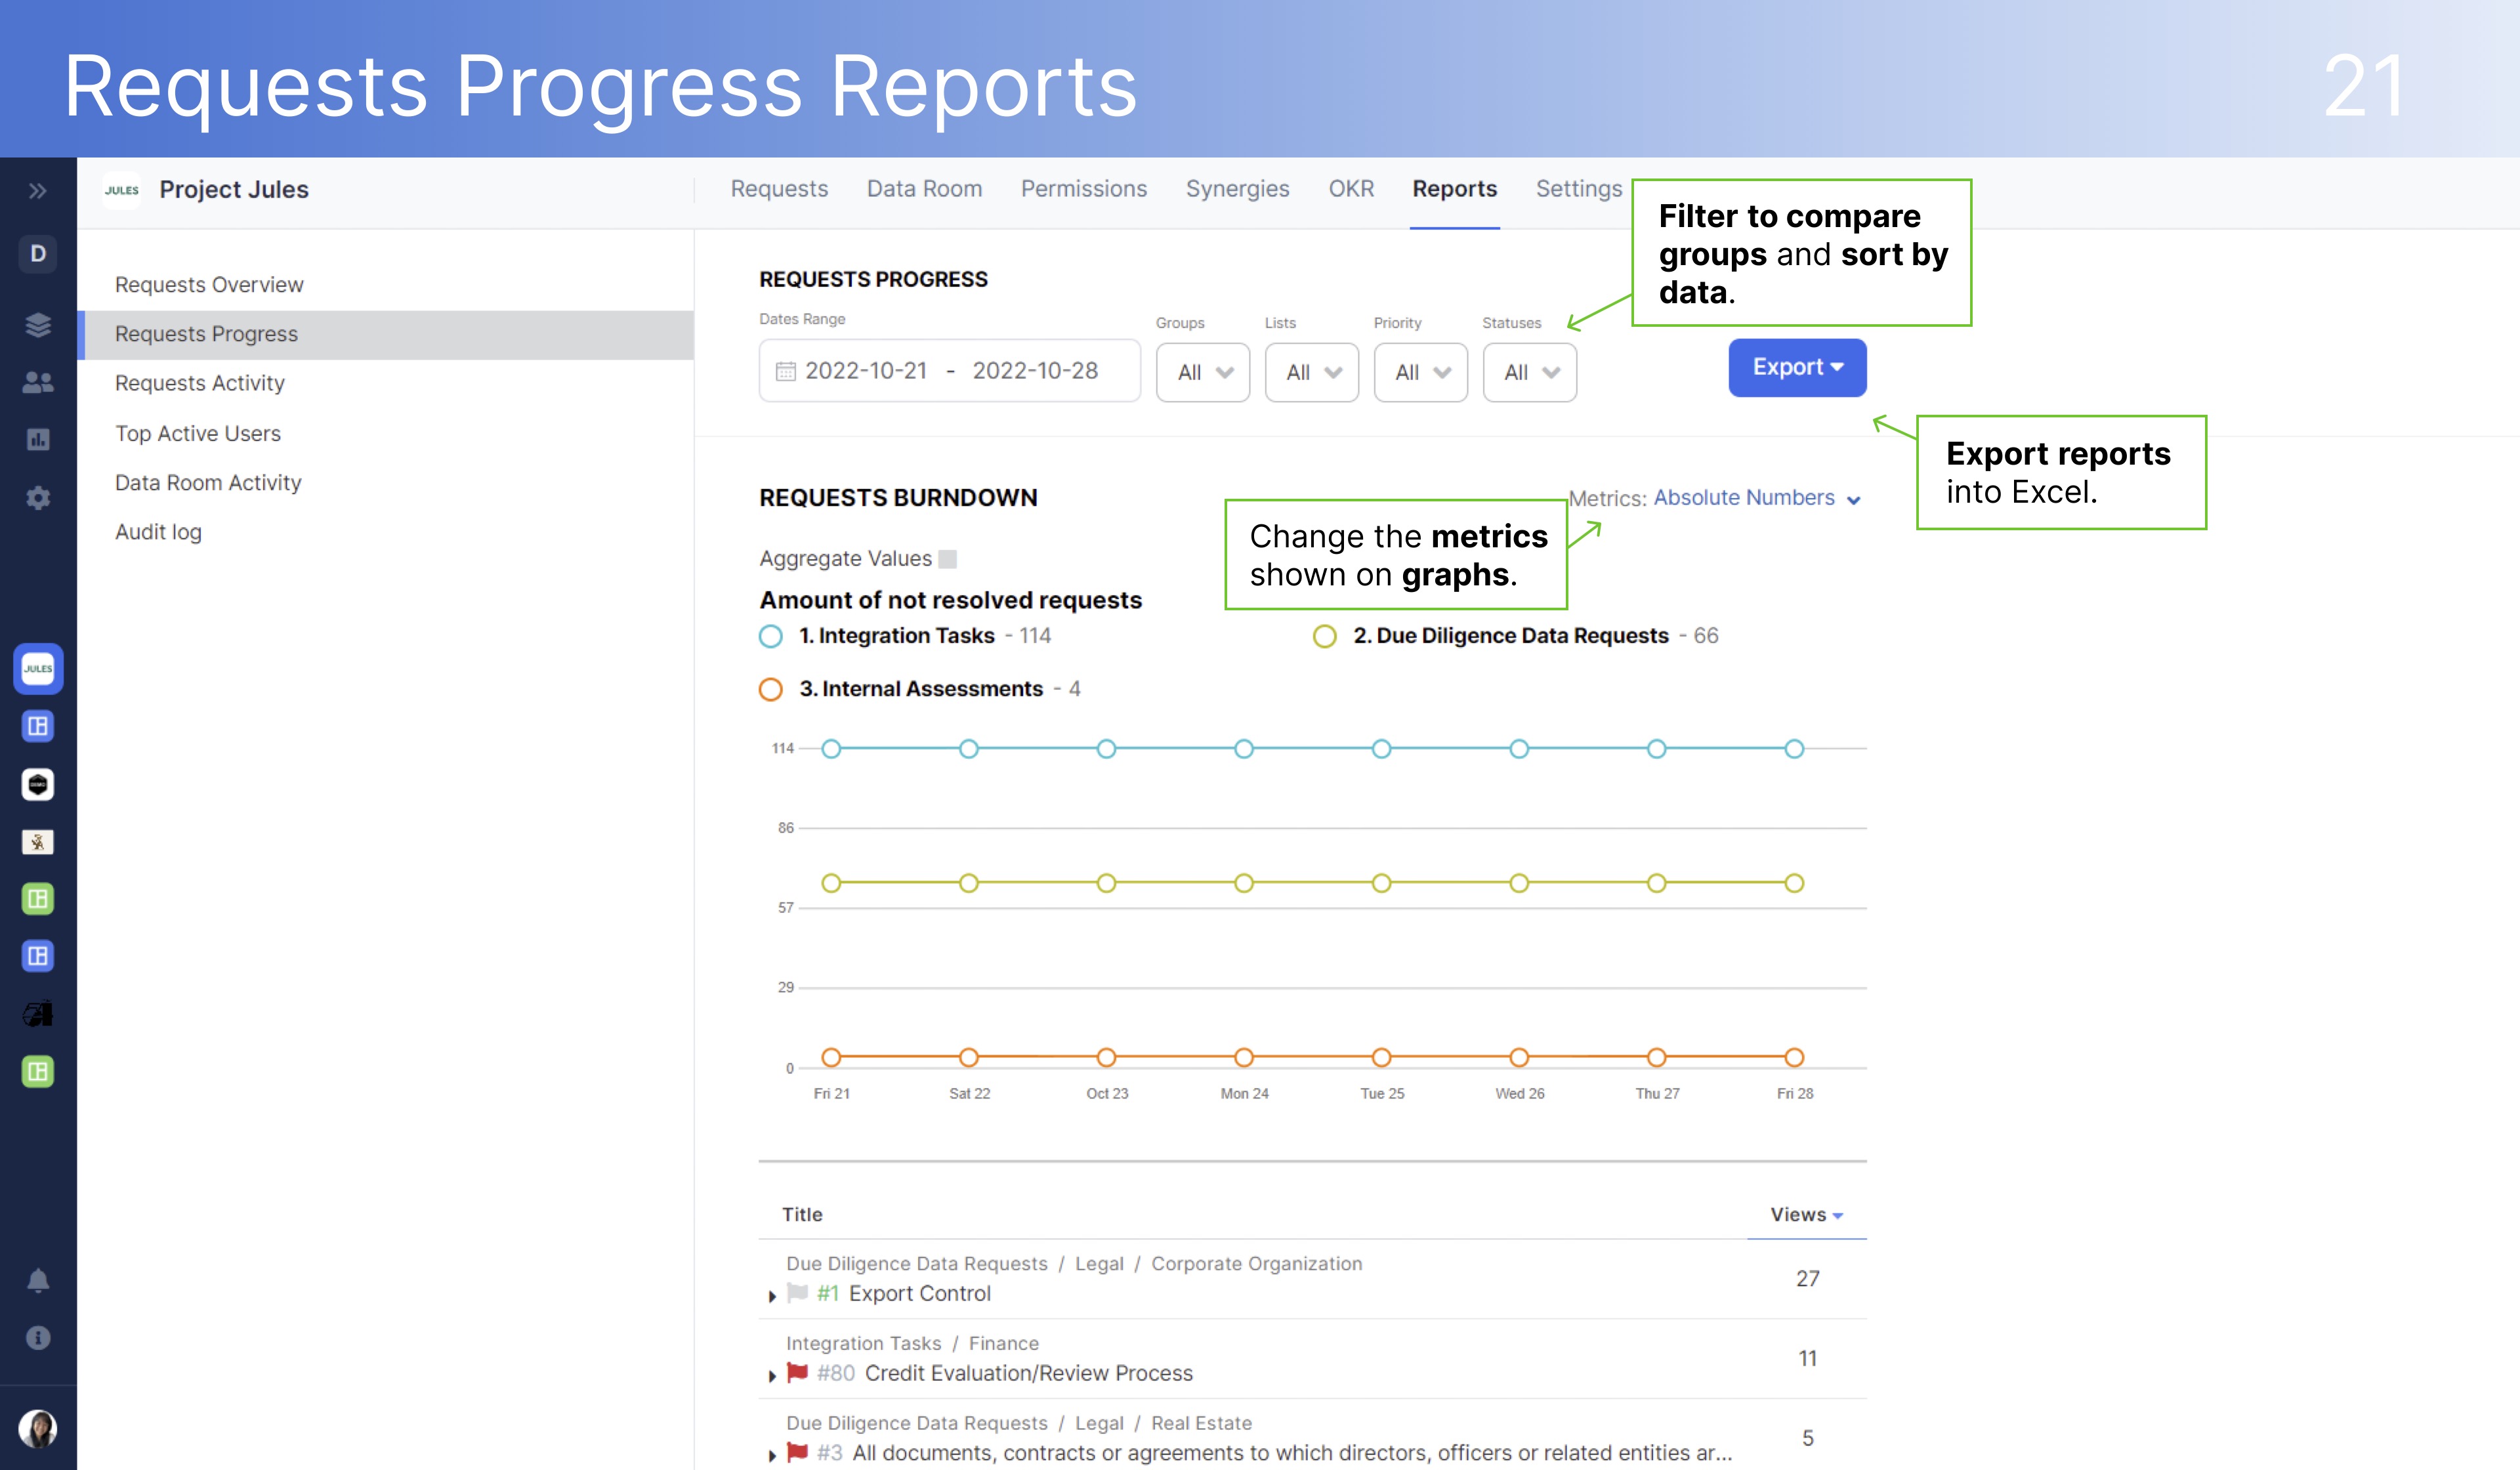This screenshot has height=1470, width=2520.
Task: Open the Synergies tab
Action: [x=1238, y=189]
